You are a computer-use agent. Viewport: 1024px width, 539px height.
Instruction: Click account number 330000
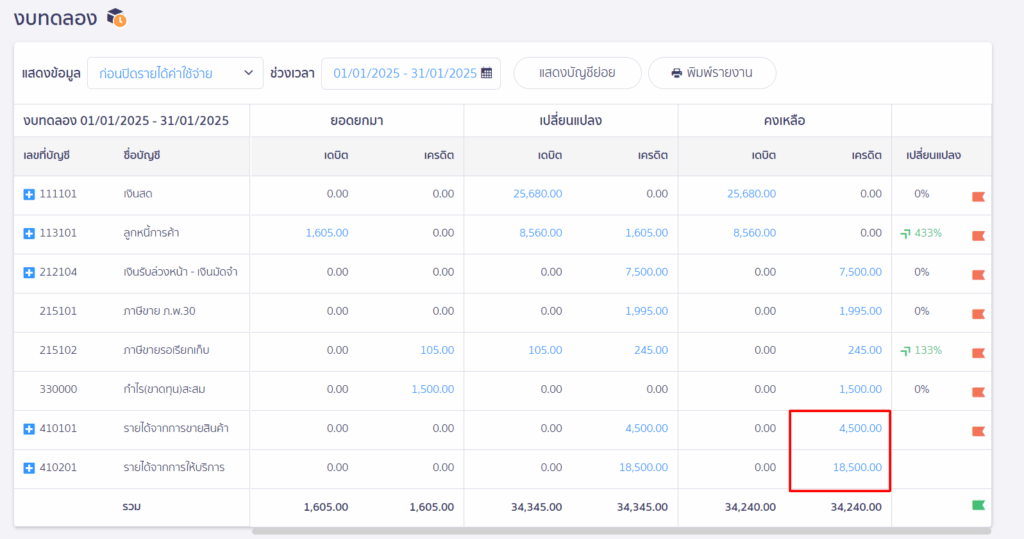pos(58,389)
